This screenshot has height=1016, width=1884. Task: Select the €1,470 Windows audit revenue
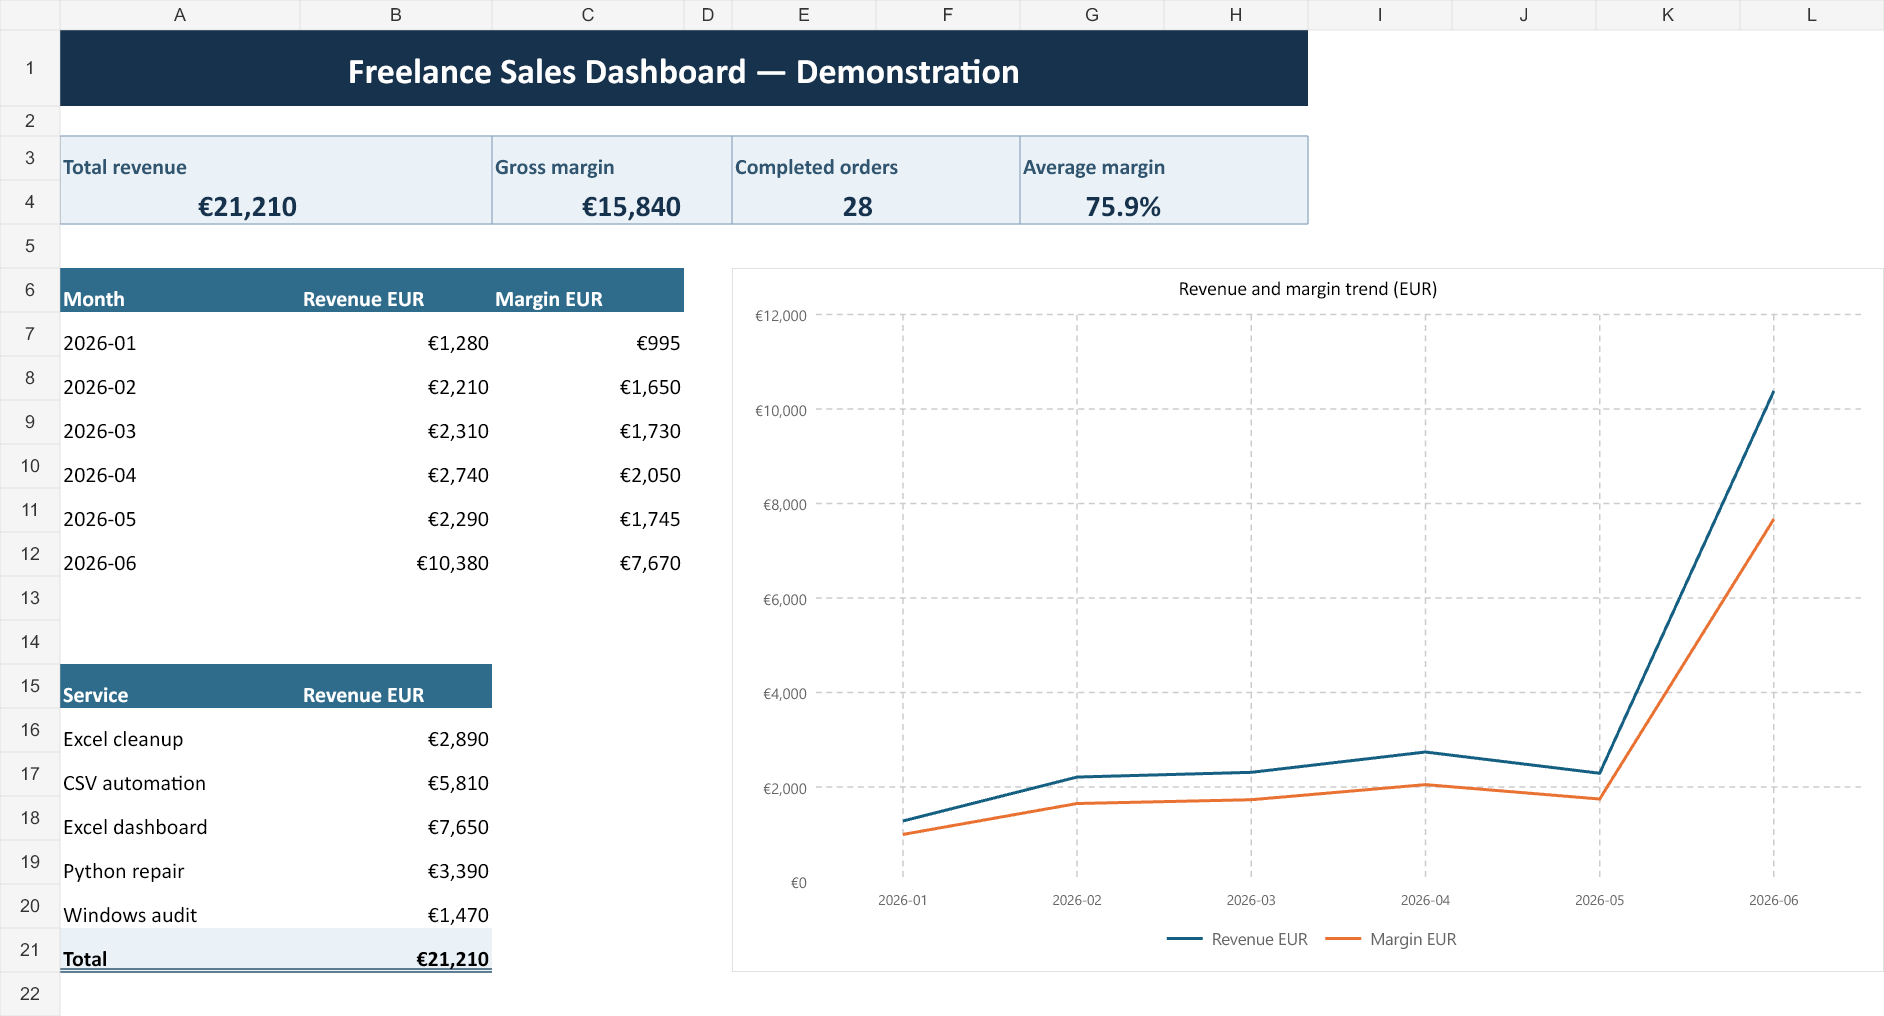pos(396,906)
